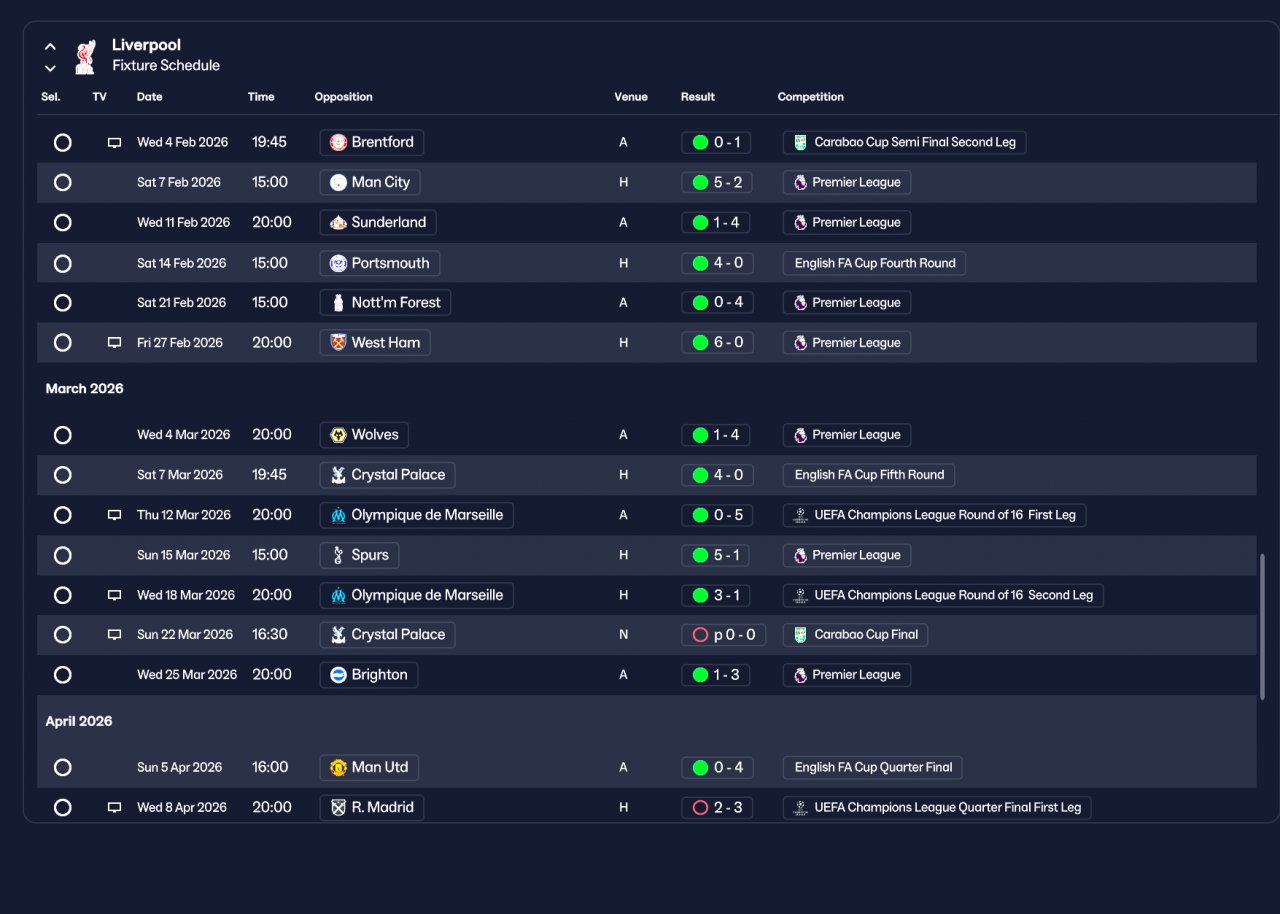This screenshot has width=1280, height=914.
Task: Click the Brighton club badge
Action: 338,674
